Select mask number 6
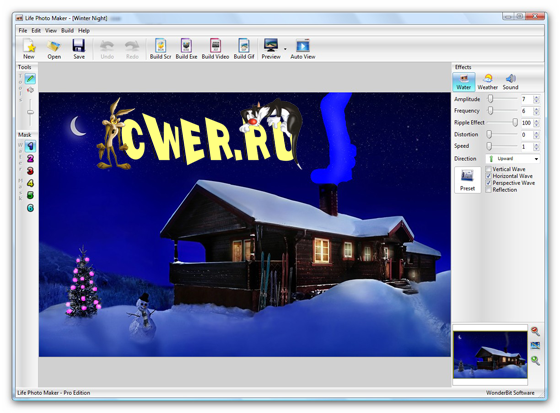Screen dimensions: 560x413 (x=30, y=208)
